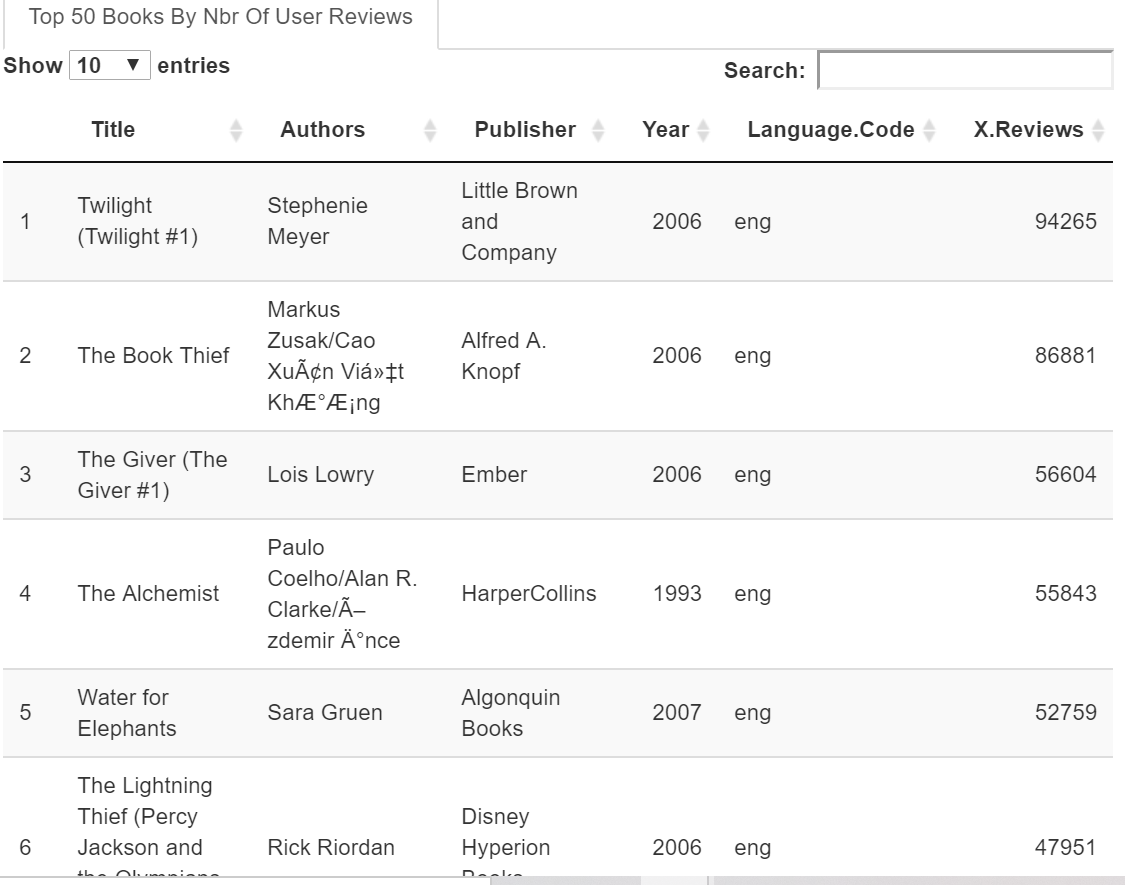Image resolution: width=1125 pixels, height=885 pixels.
Task: Click the Title column header text
Action: 113,130
